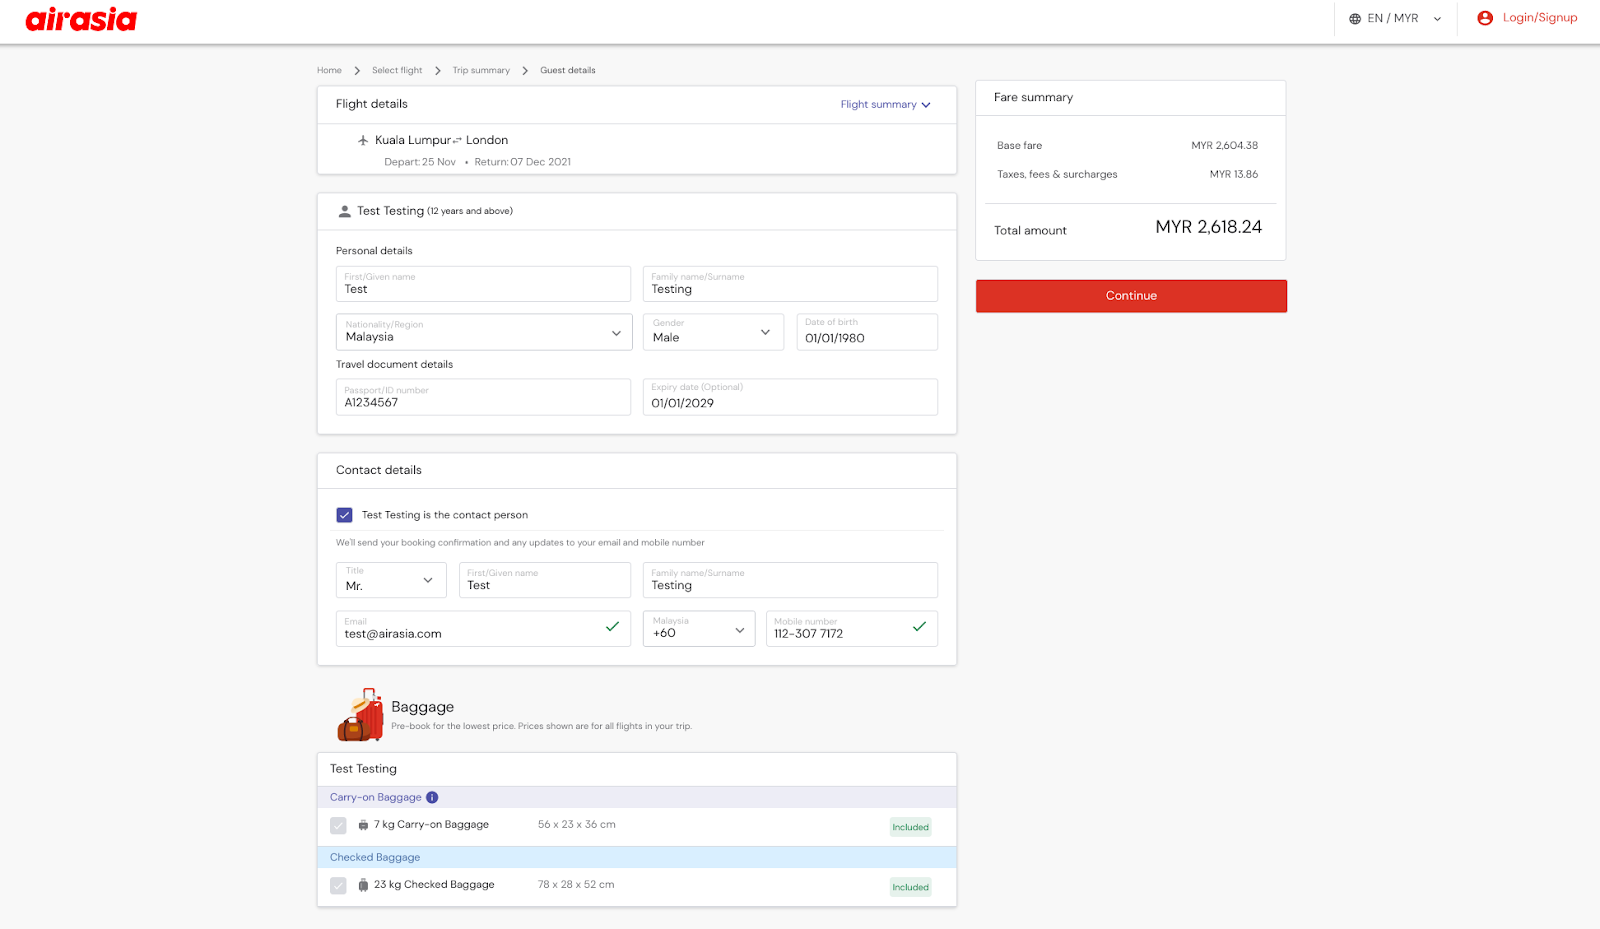Go to Select flight breadcrumb
1600x929 pixels.
[397, 71]
